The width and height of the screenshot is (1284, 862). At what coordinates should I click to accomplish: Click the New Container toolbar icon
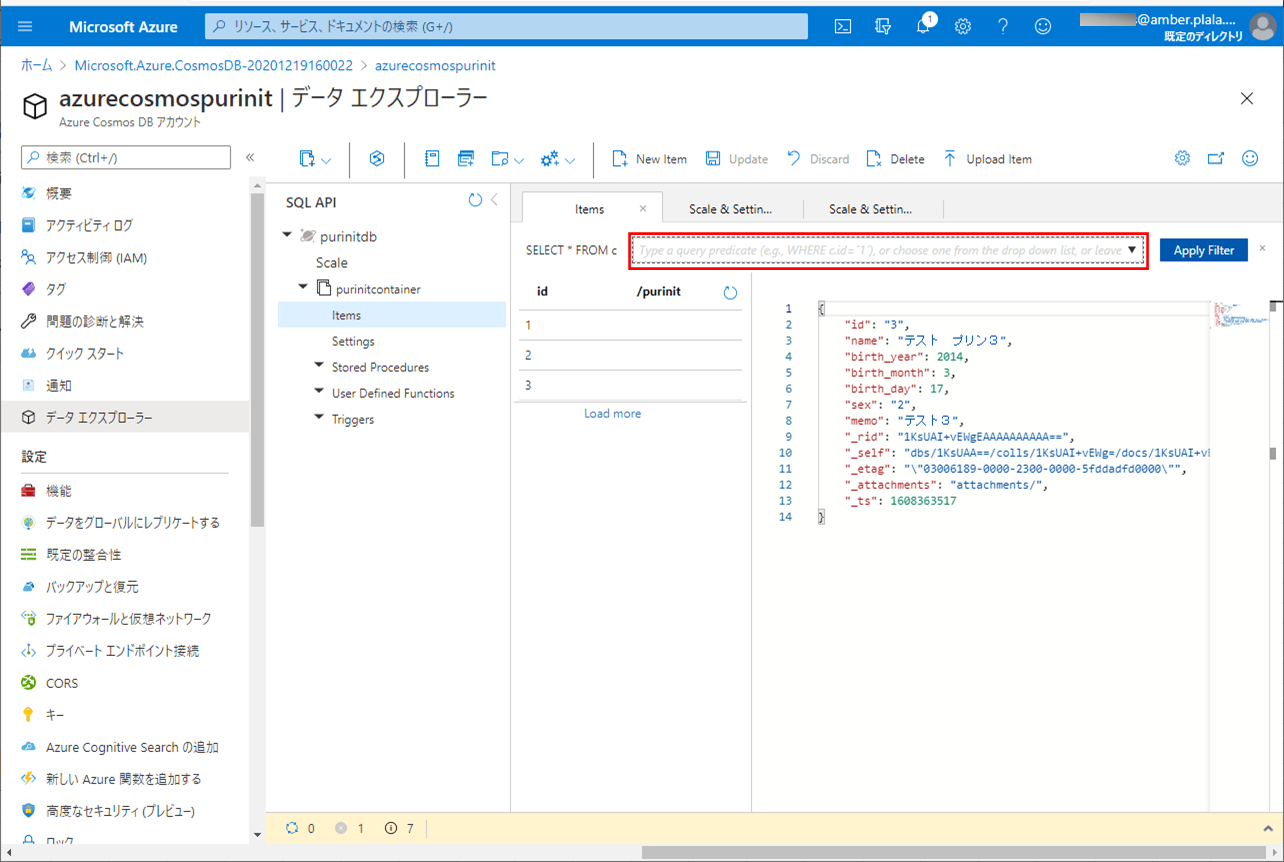(x=308, y=159)
